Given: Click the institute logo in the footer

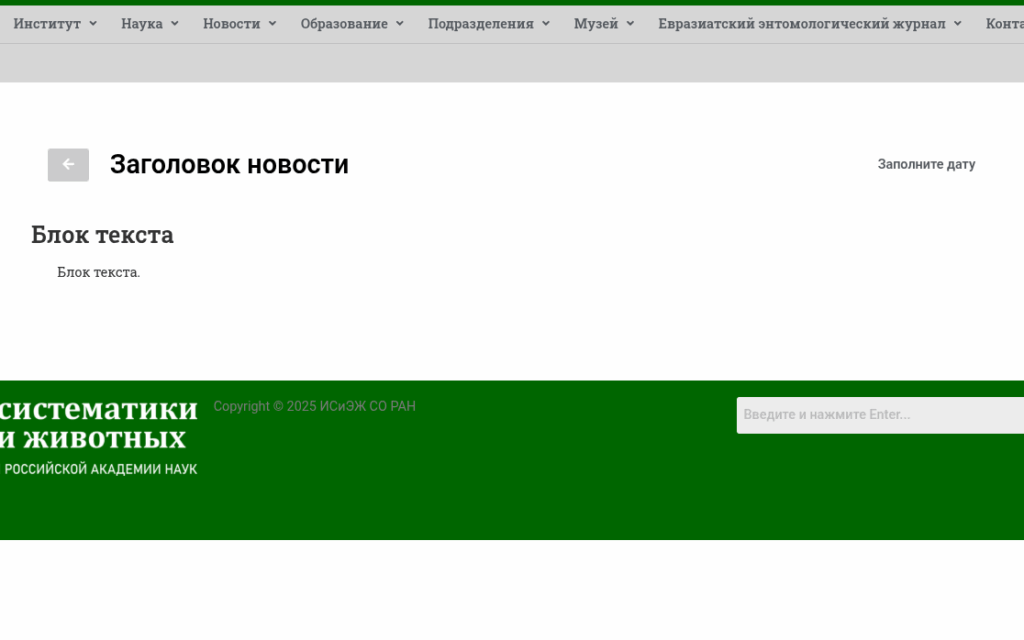Looking at the screenshot, I should click(98, 436).
